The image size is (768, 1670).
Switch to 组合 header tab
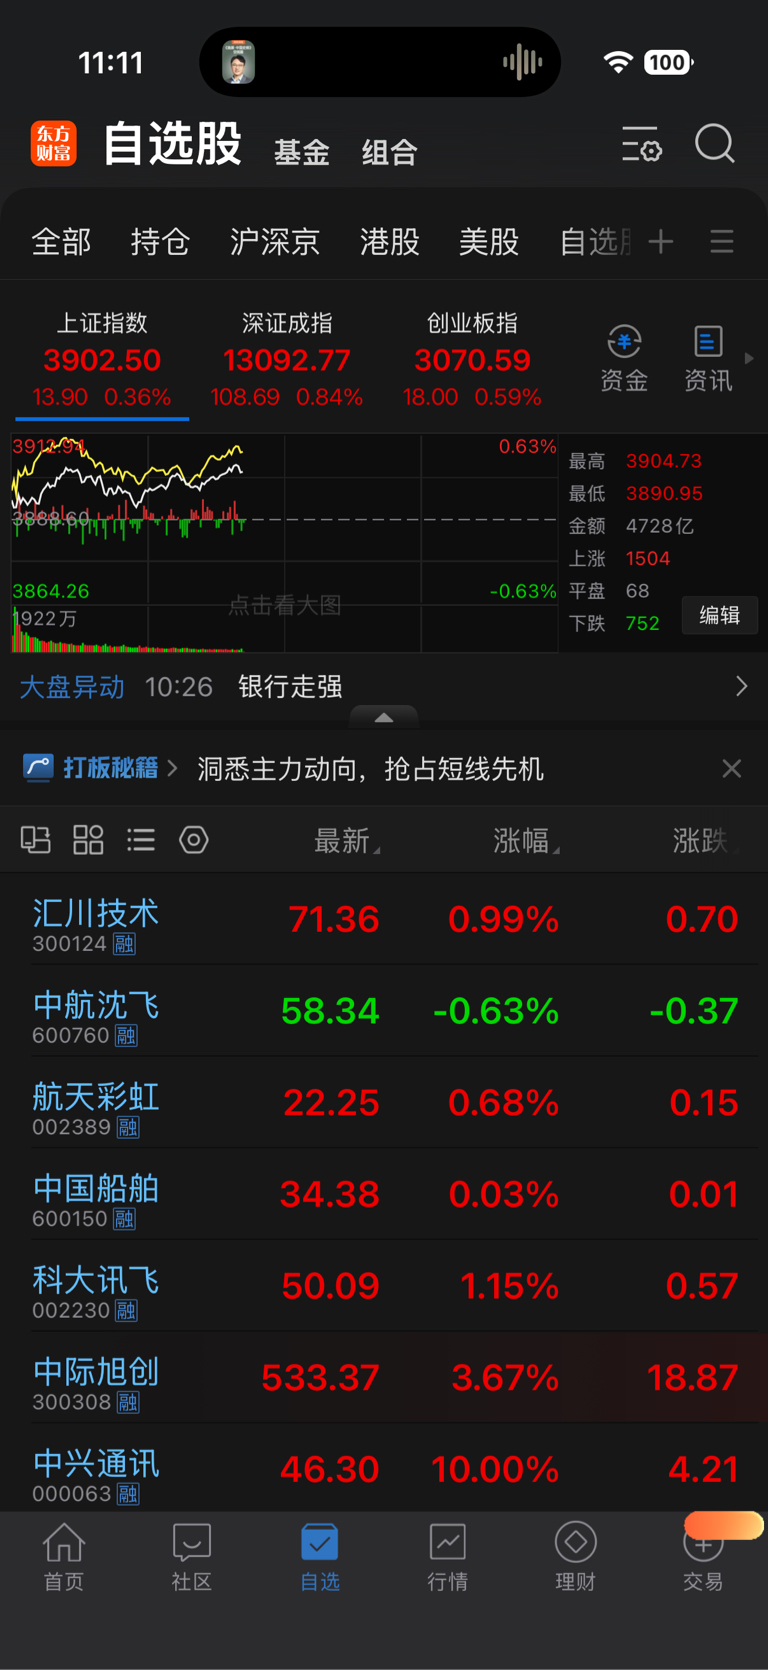click(x=389, y=152)
